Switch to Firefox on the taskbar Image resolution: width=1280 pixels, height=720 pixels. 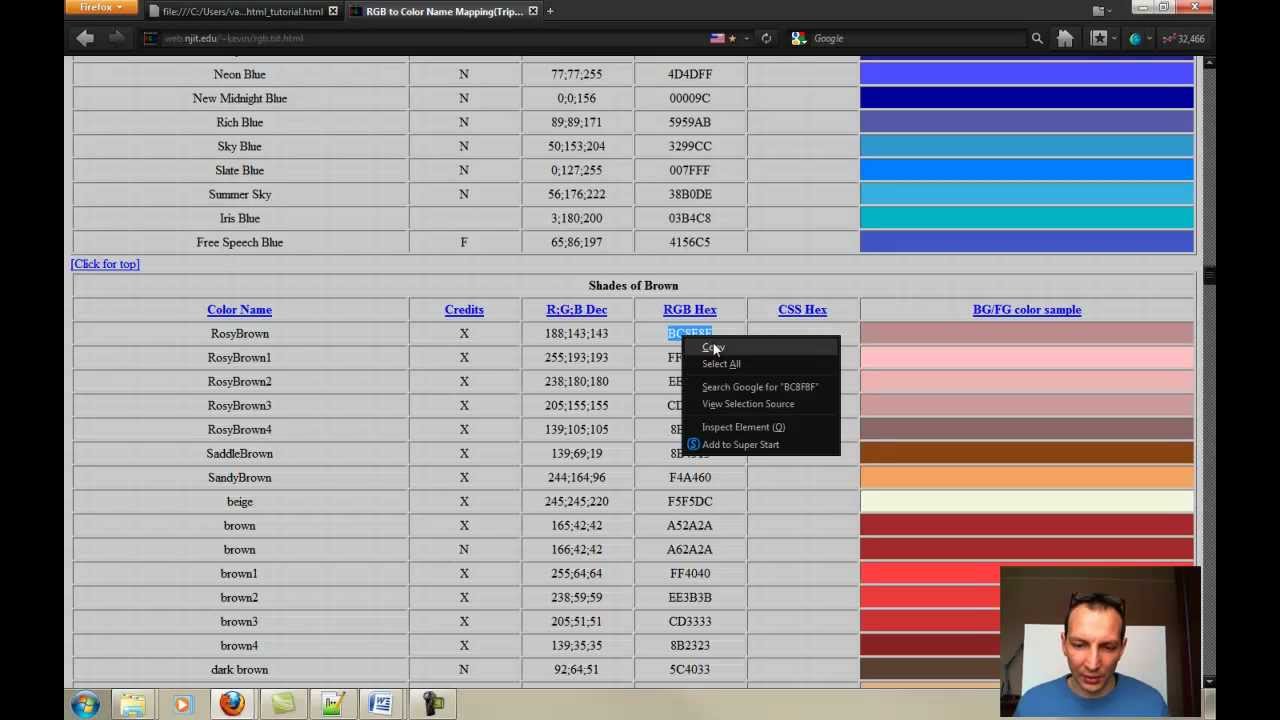coord(232,704)
